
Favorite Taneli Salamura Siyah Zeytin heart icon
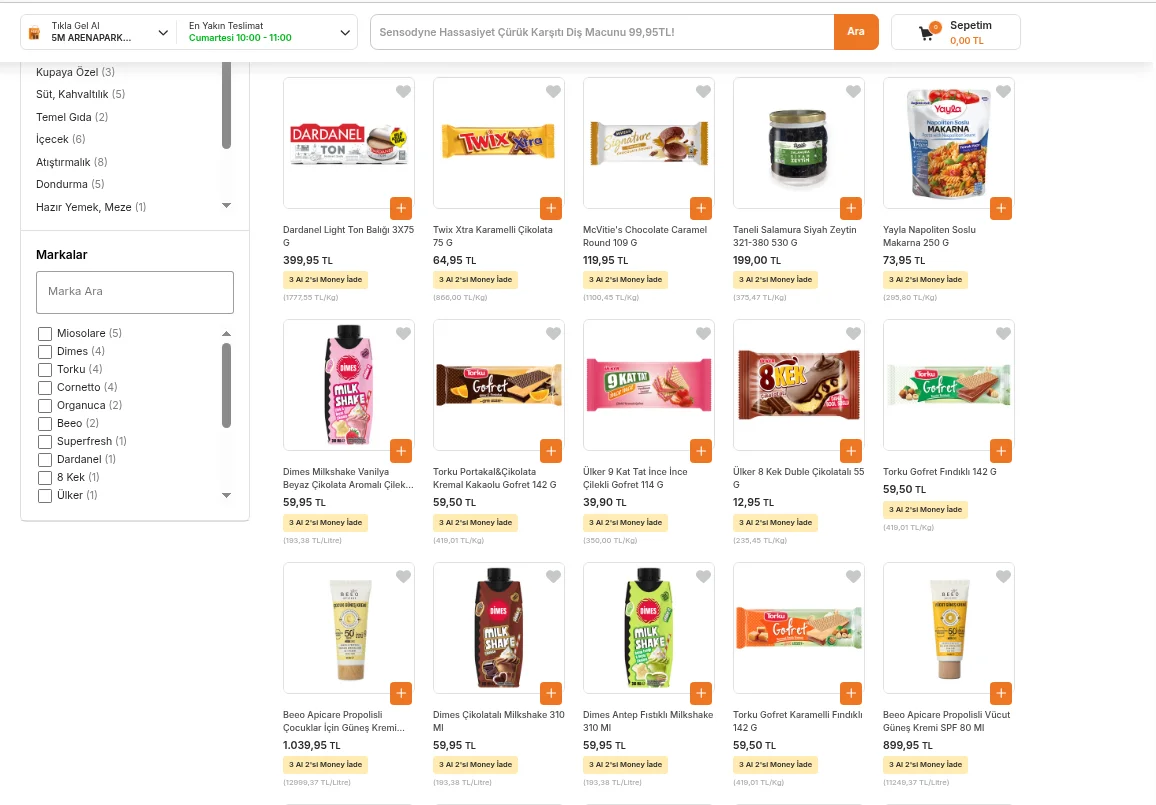point(853,91)
